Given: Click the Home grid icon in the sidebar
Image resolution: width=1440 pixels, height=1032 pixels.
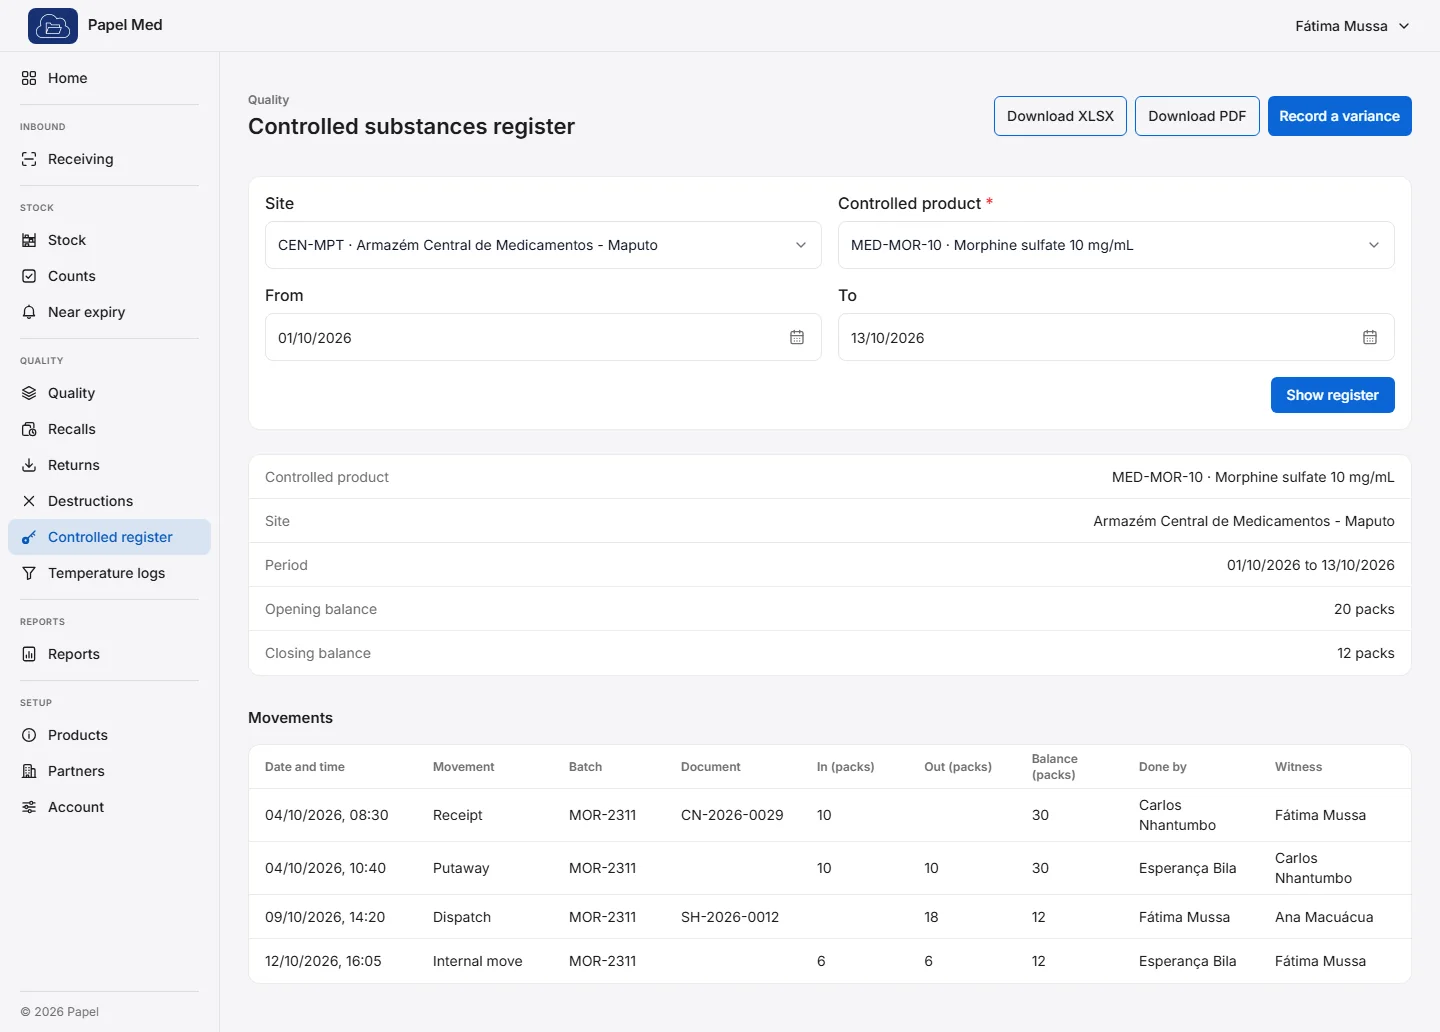Looking at the screenshot, I should 29,78.
